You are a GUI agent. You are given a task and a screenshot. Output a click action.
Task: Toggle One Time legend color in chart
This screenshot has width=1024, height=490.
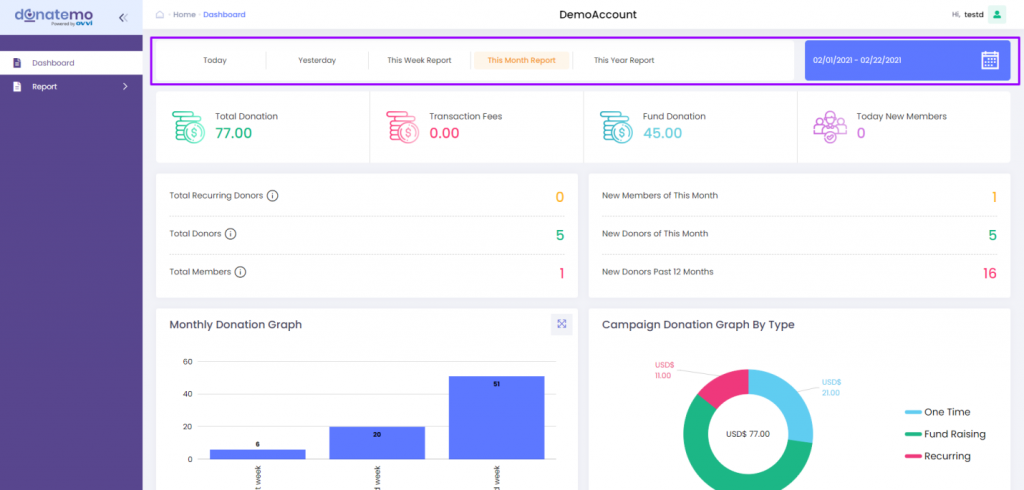[x=912, y=412]
